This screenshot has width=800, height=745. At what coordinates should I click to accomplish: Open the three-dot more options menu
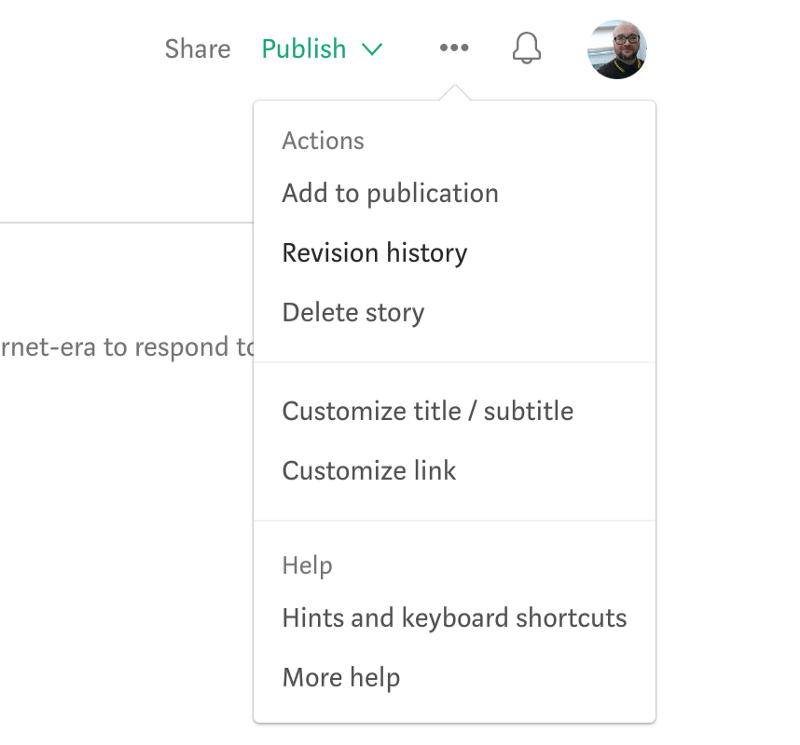454,48
